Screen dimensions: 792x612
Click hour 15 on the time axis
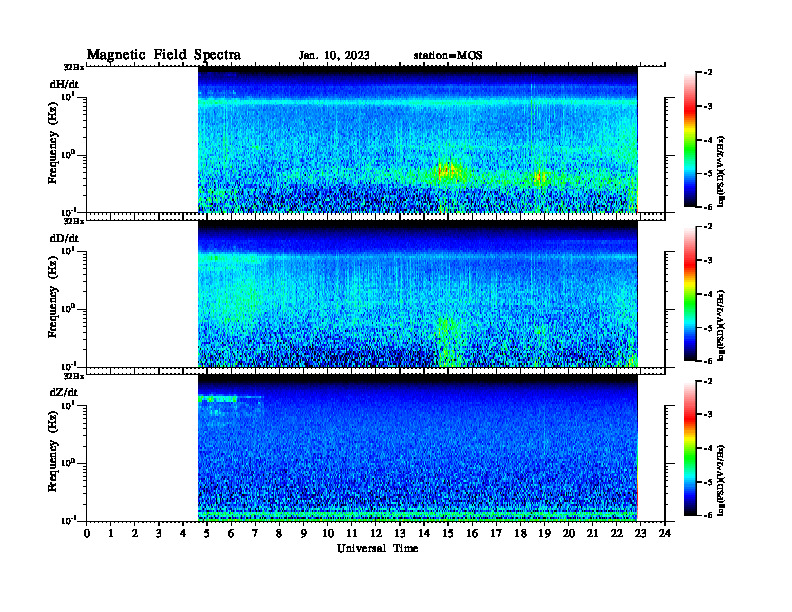tap(448, 534)
